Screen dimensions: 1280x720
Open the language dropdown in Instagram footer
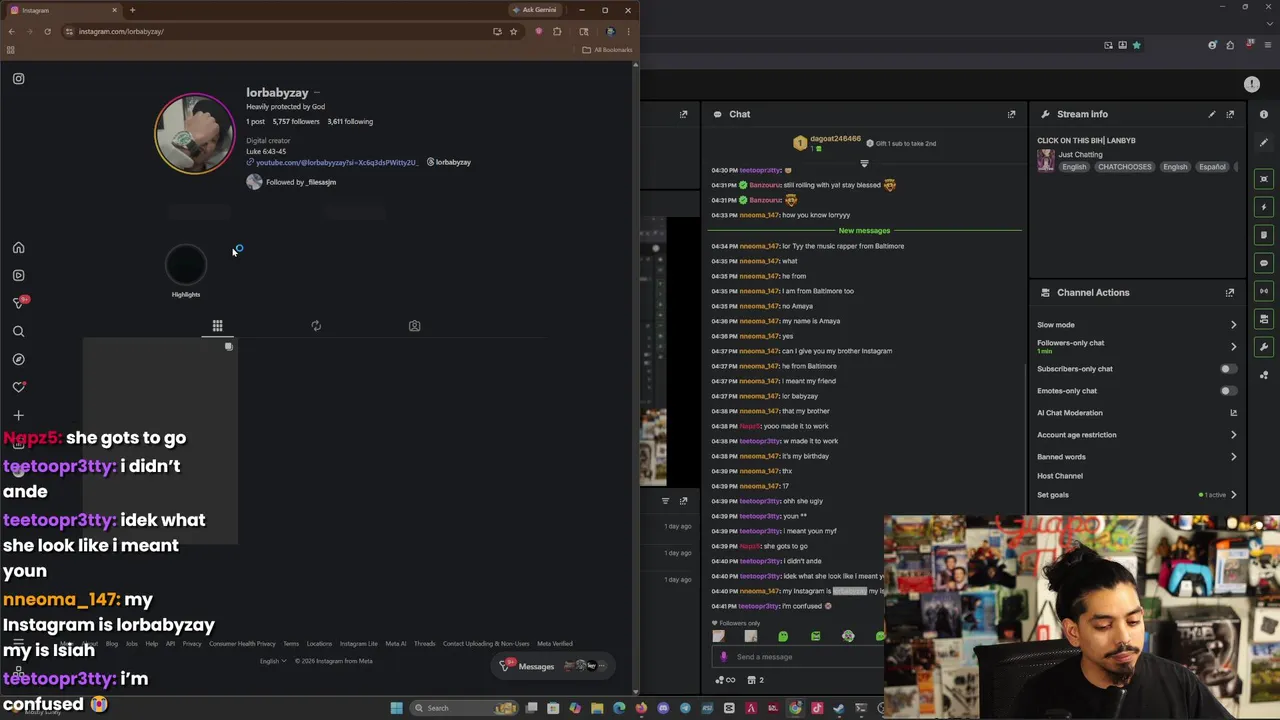click(273, 661)
